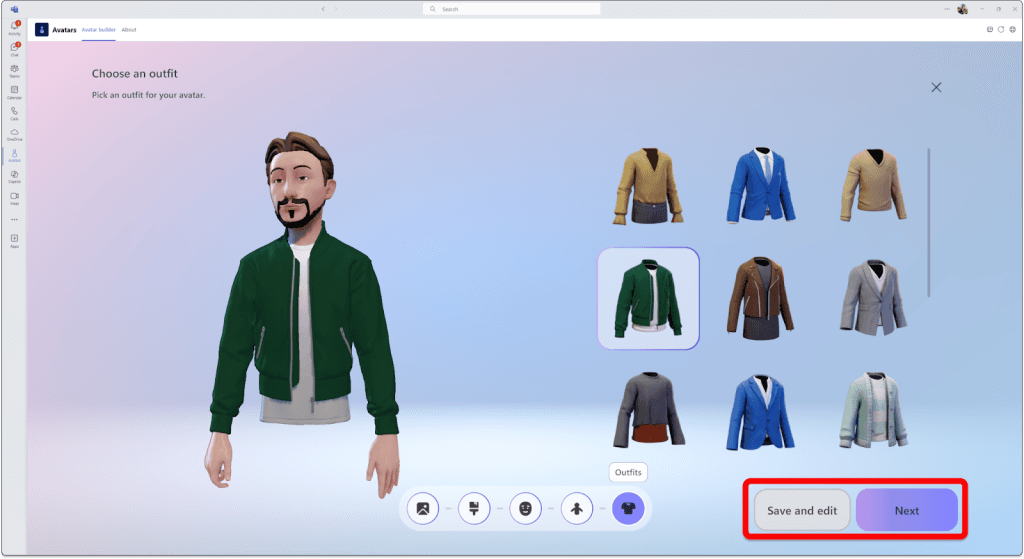This screenshot has width=1024, height=559.
Task: Click the Outfits tooltip label
Action: point(628,472)
